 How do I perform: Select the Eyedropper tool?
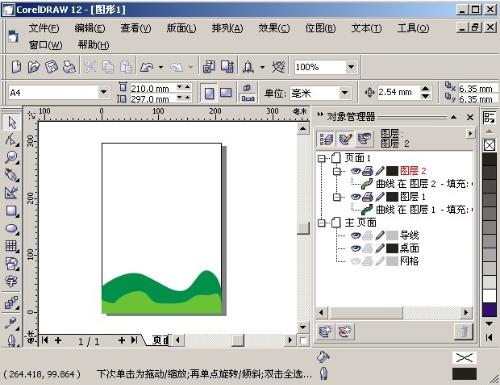[x=12, y=323]
